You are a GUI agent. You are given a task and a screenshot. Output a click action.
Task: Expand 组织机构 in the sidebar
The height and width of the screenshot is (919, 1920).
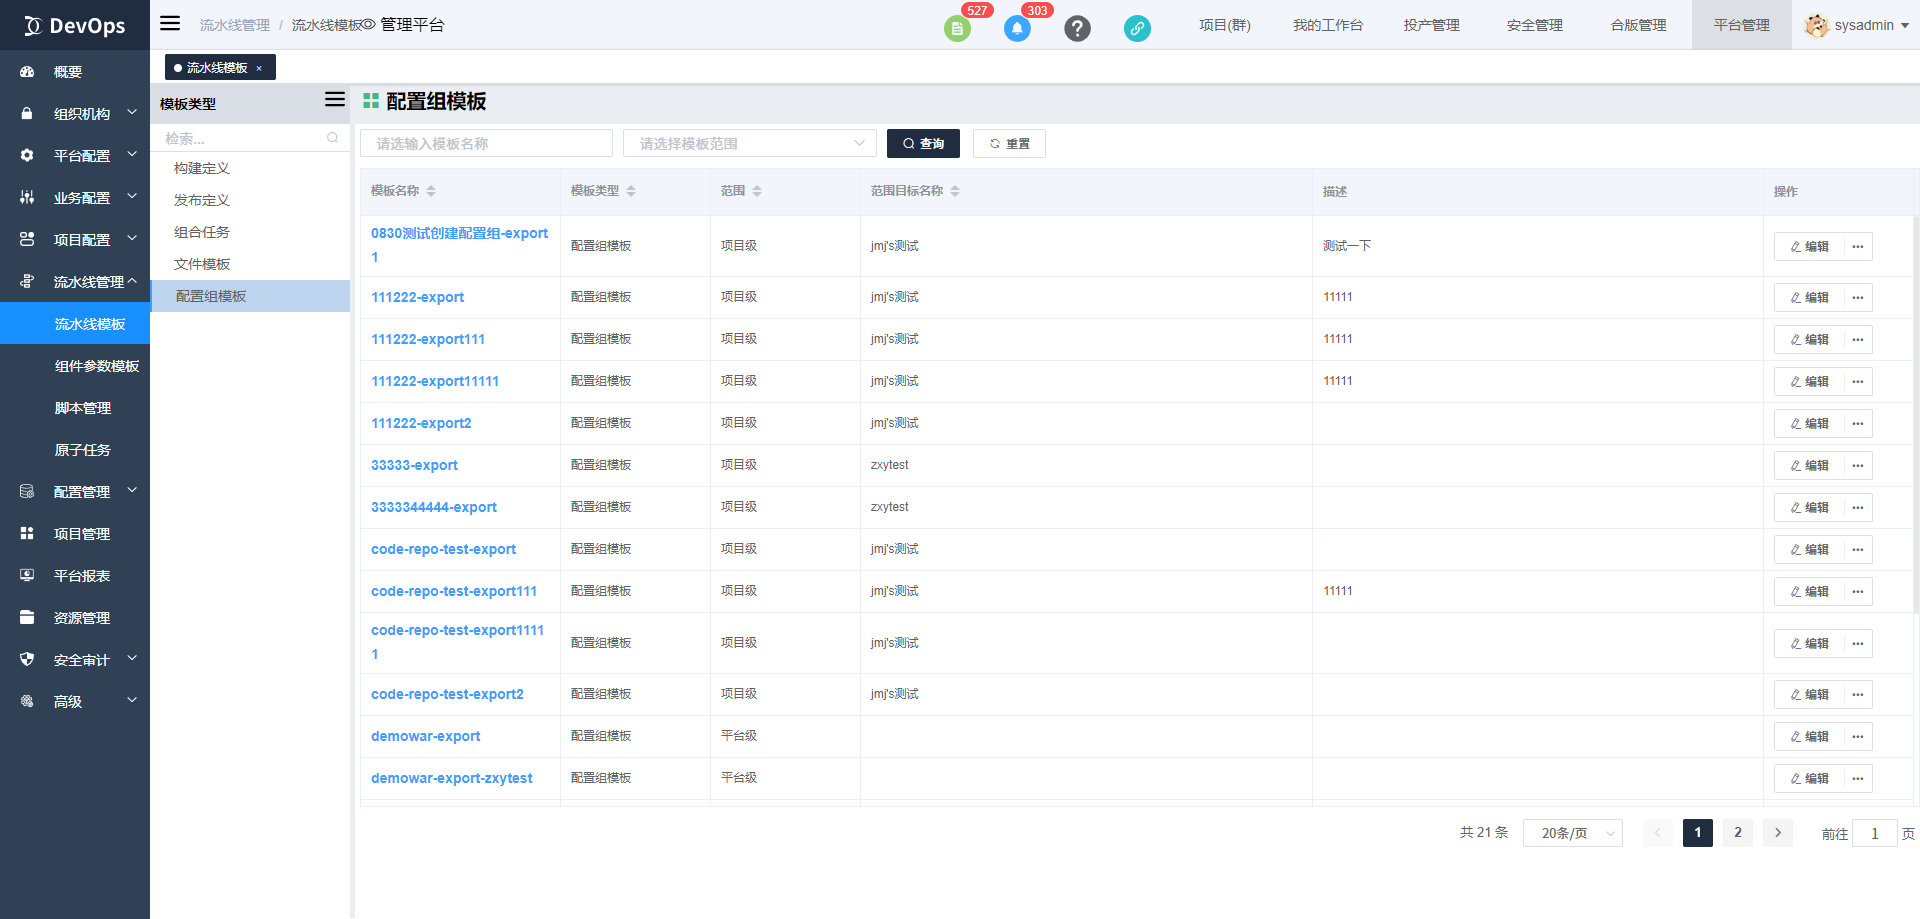[80, 114]
